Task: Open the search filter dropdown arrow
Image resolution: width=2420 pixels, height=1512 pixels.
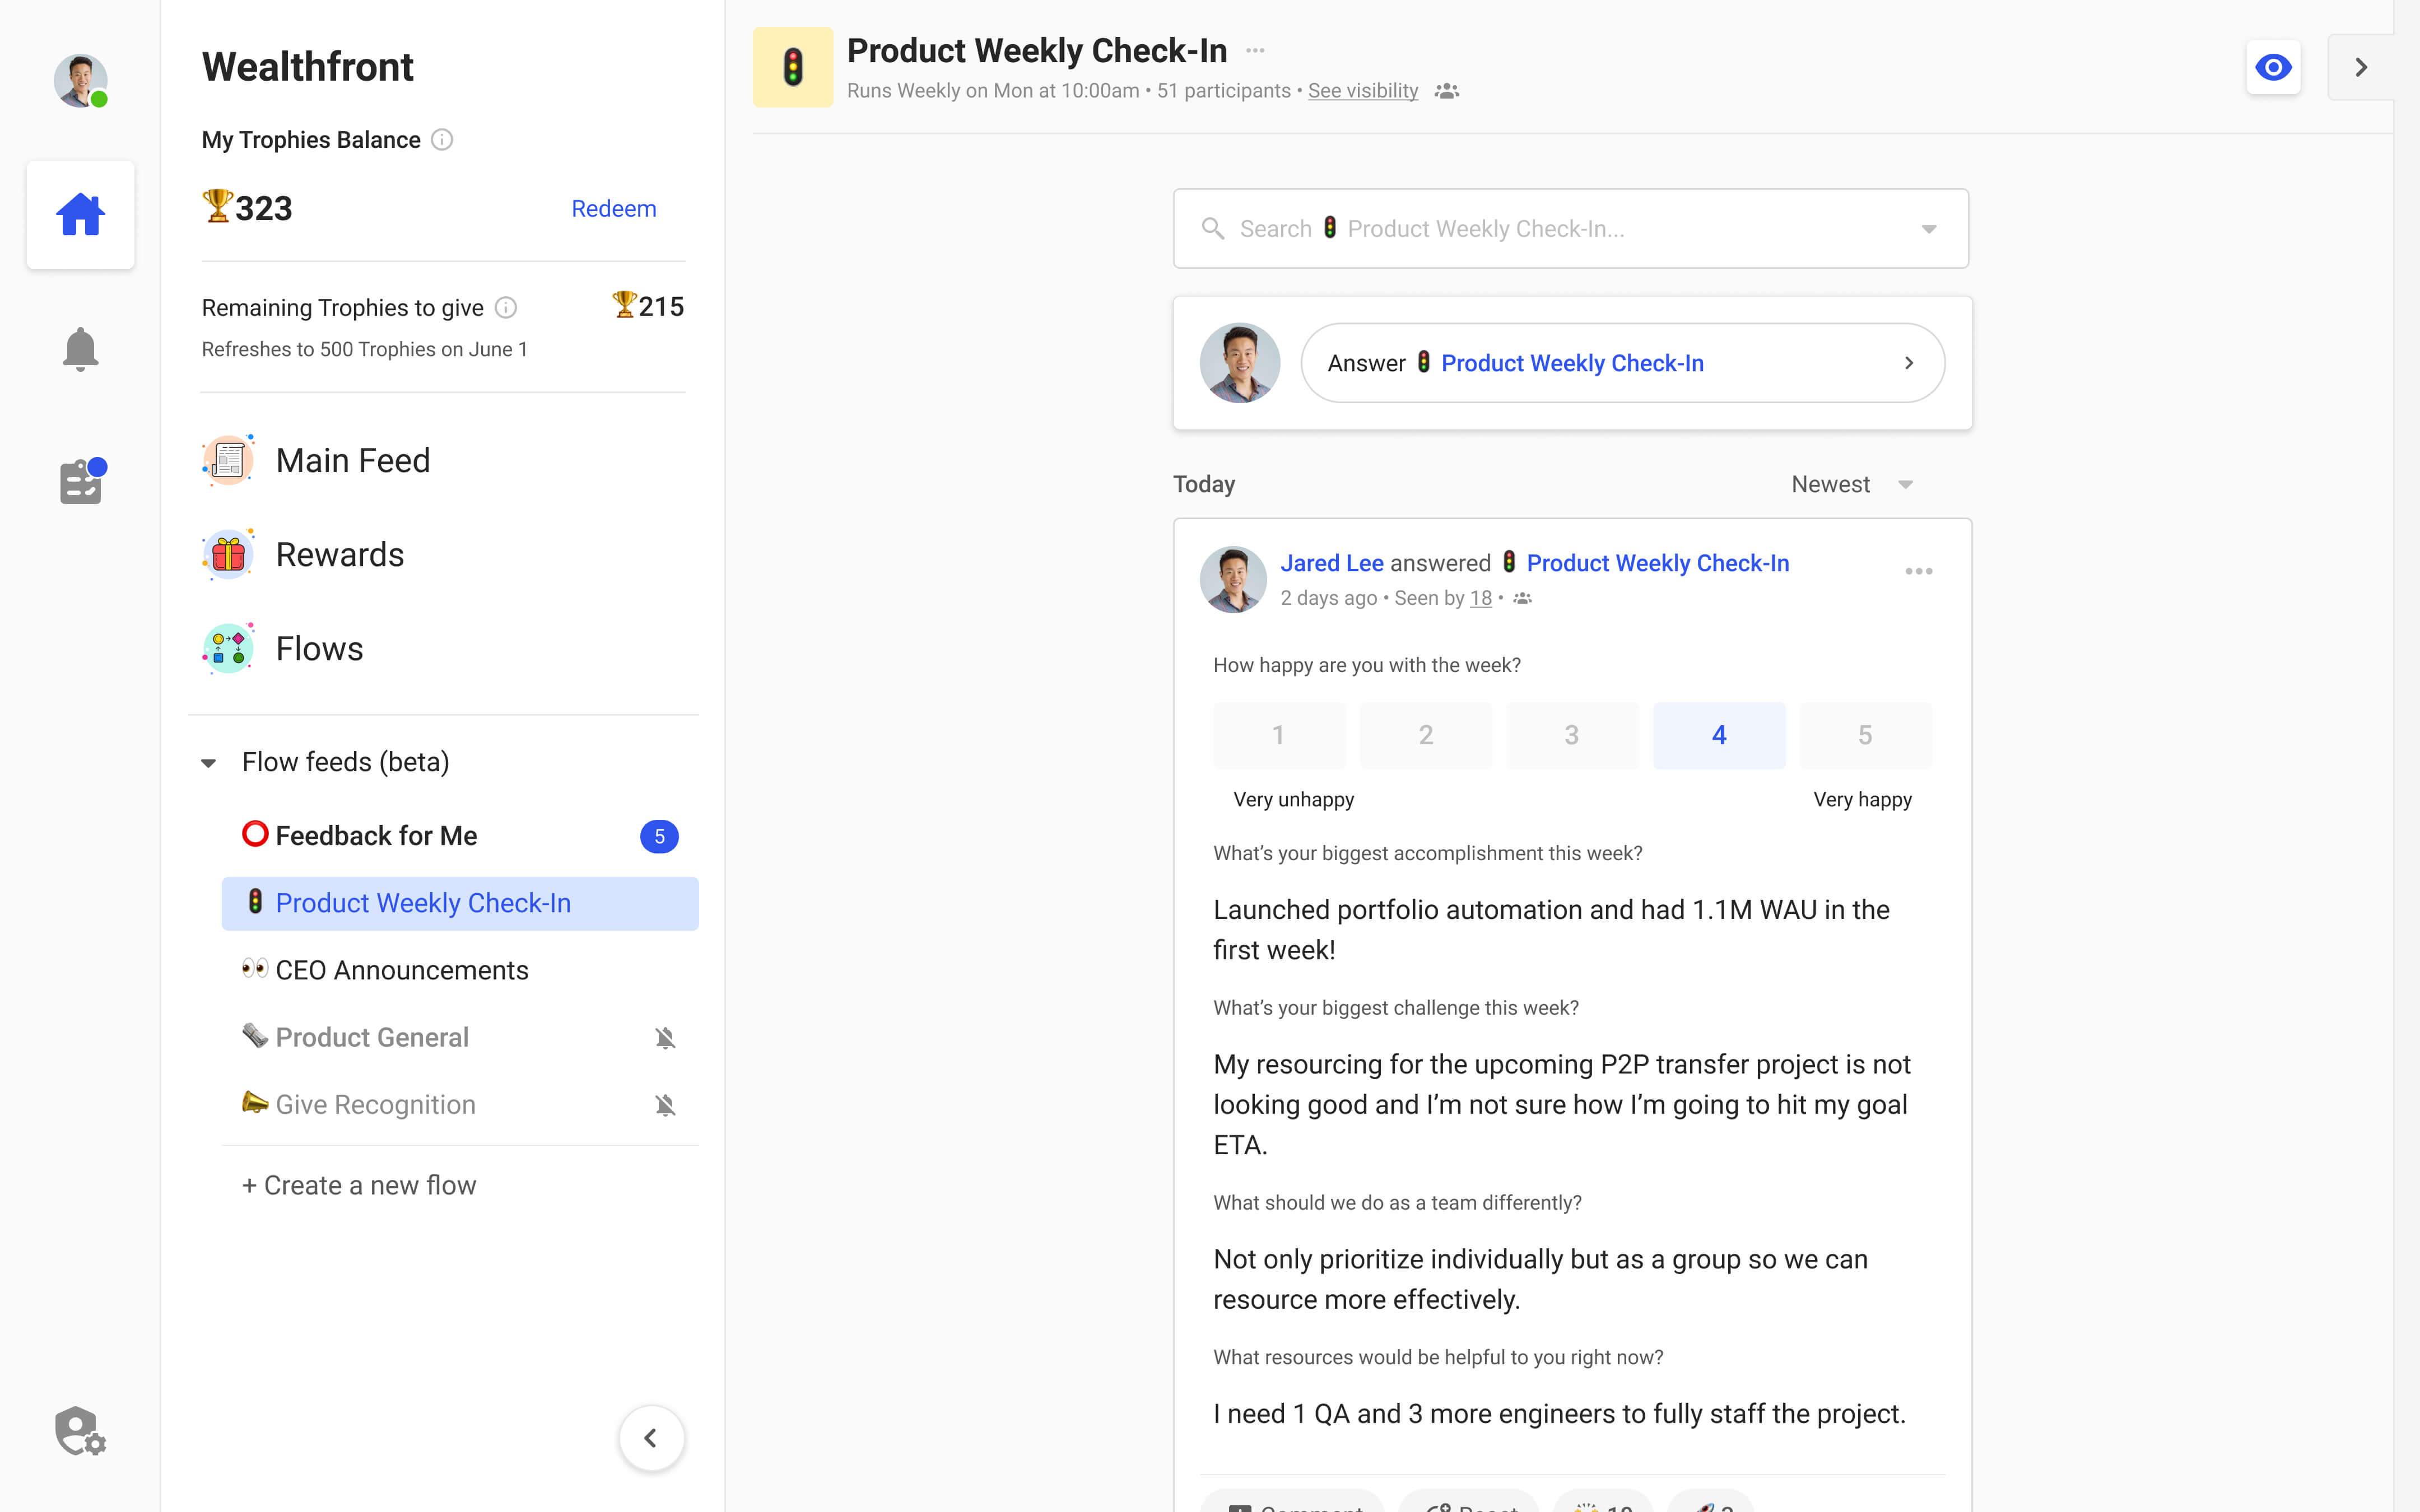Action: click(1928, 228)
